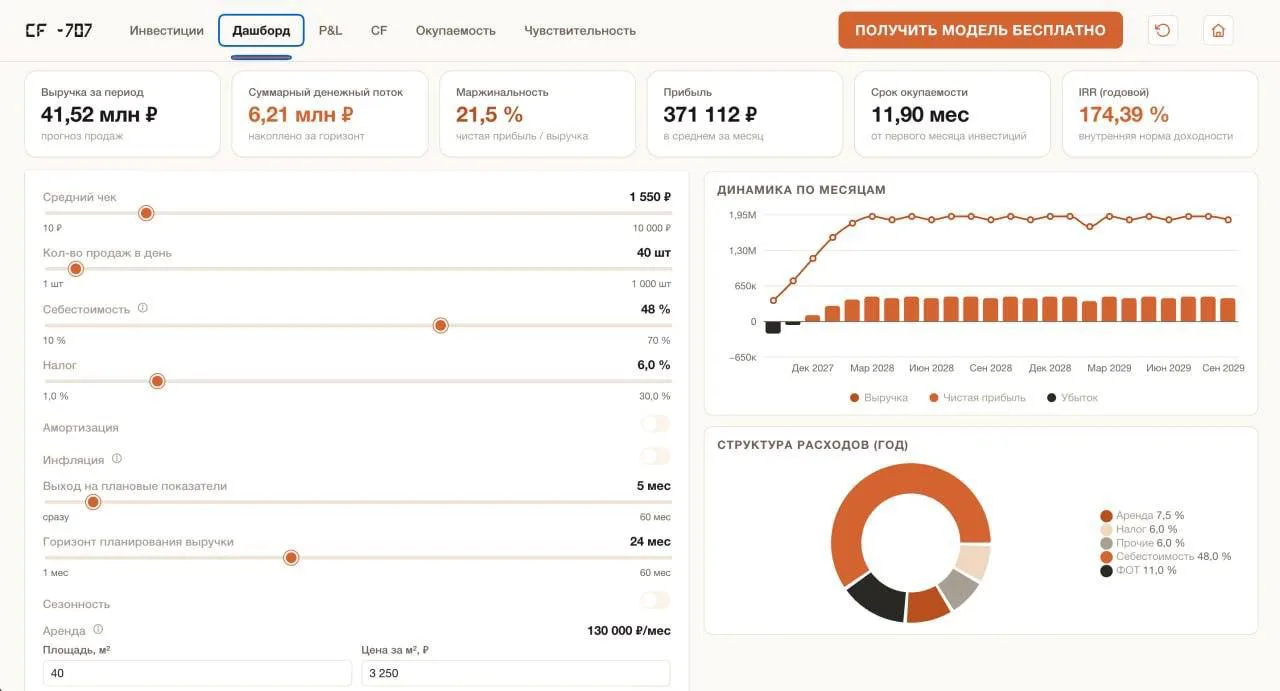Screen dimensions: 1280x691
Task: Open the CF tab
Action: pyautogui.click(x=379, y=30)
